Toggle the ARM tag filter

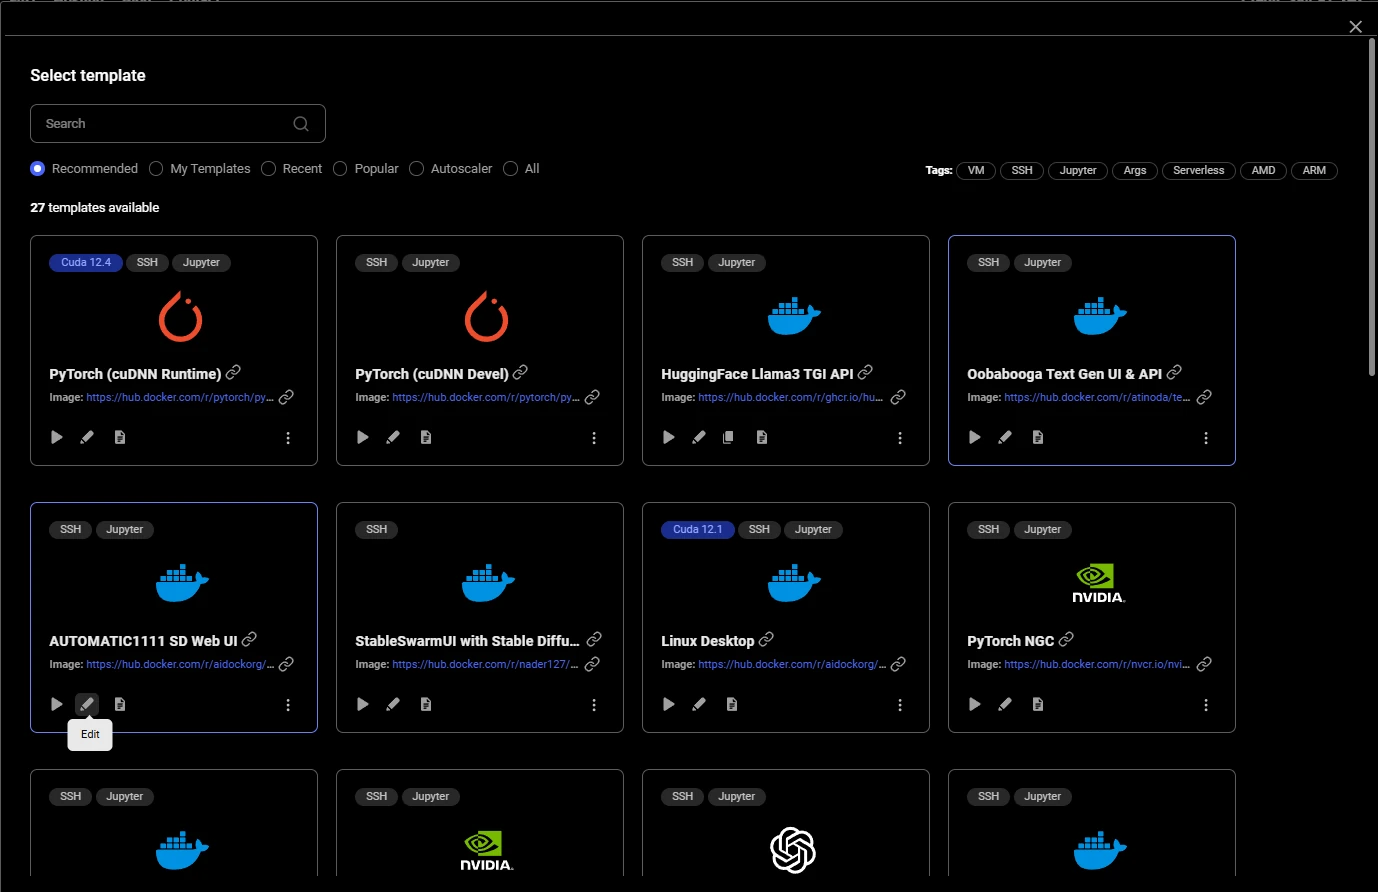click(1315, 171)
